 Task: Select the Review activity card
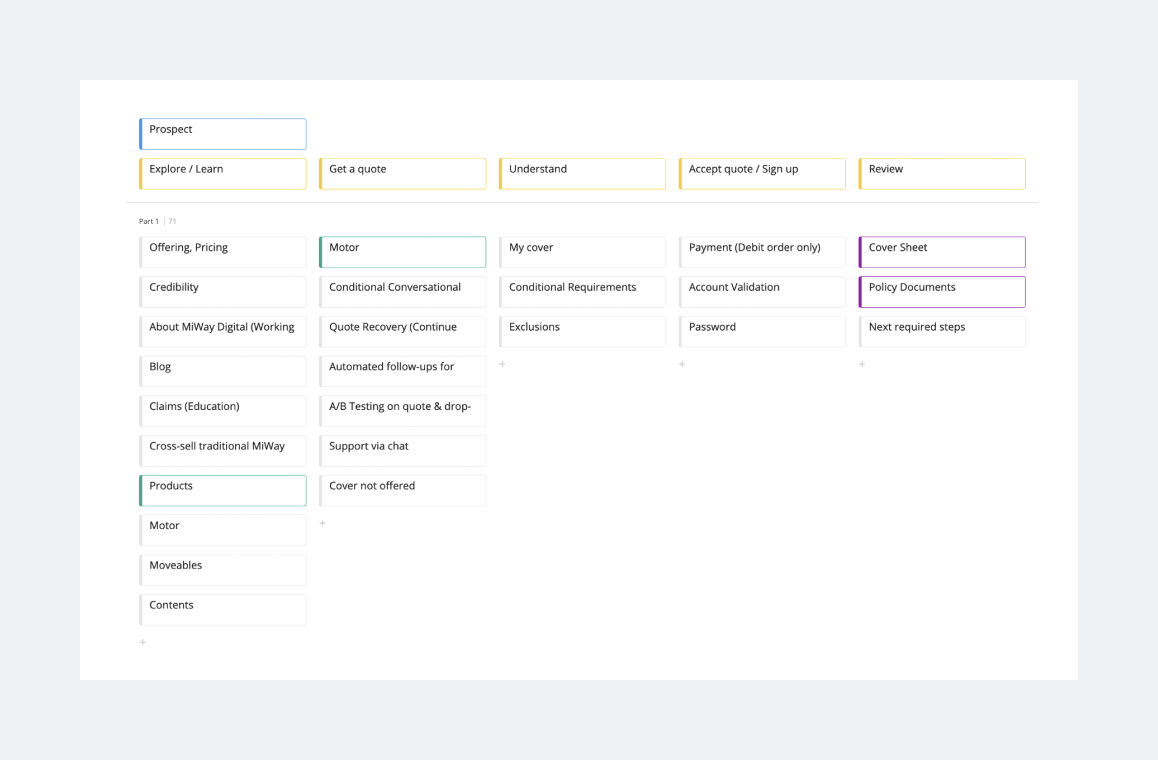click(942, 173)
